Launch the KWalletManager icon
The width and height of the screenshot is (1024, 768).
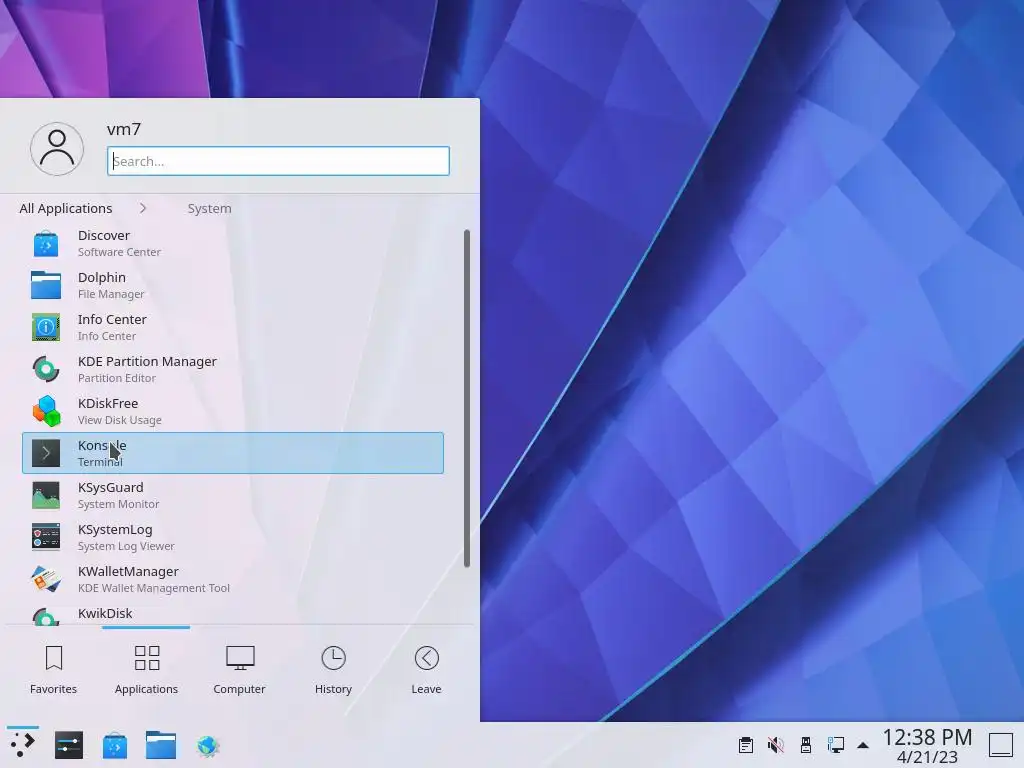point(46,579)
